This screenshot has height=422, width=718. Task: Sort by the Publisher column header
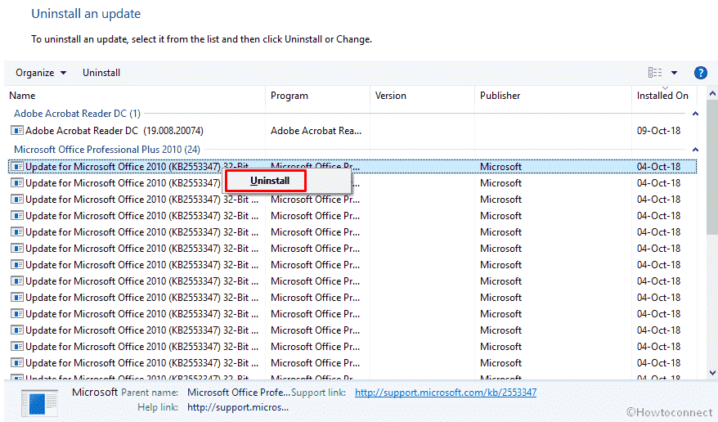tap(500, 96)
